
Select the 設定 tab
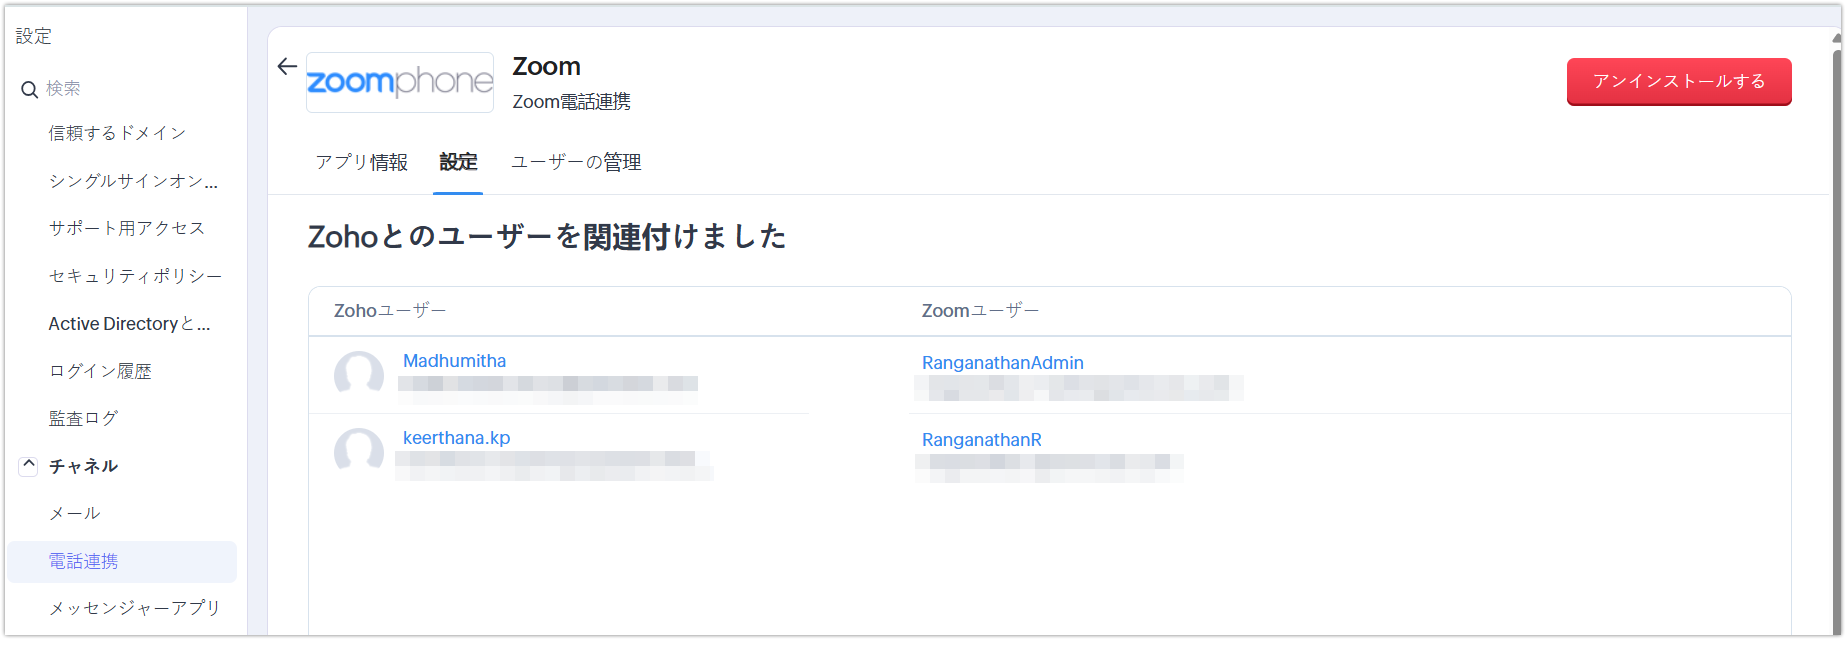coord(458,162)
